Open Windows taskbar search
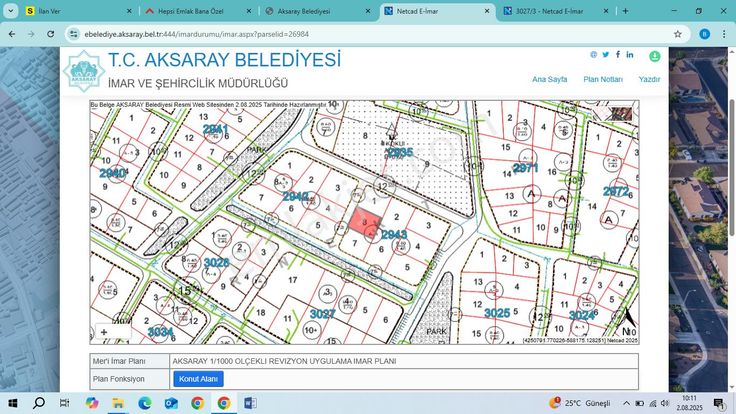Screen dimensions: 736x414 (39, 403)
